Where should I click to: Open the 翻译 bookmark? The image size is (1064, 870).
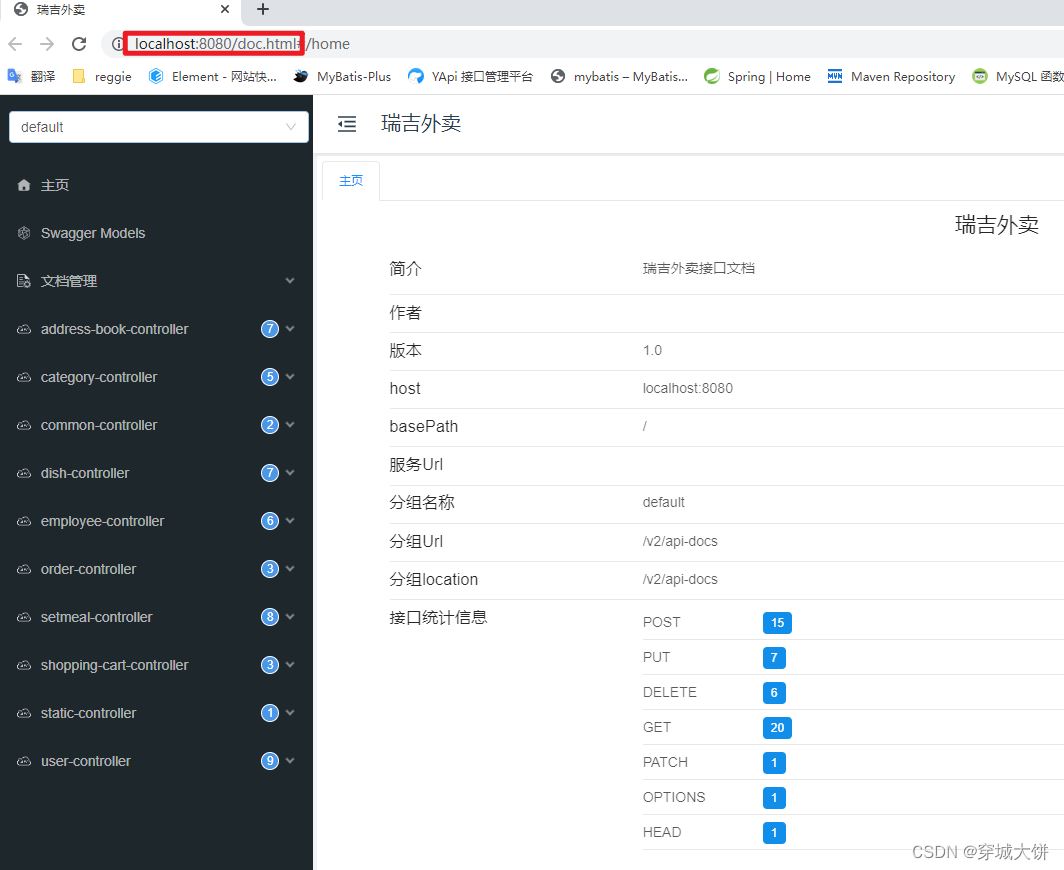[x=31, y=77]
